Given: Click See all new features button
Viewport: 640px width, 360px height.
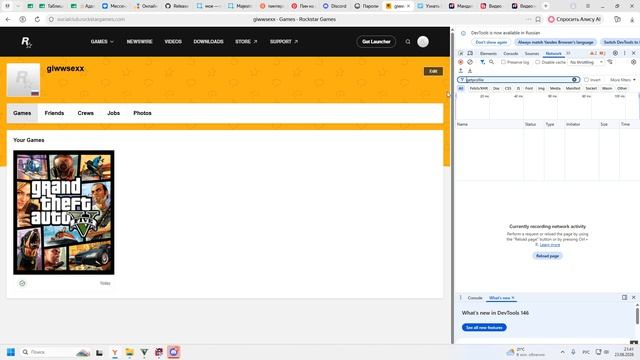Looking at the screenshot, I should click(x=484, y=327).
